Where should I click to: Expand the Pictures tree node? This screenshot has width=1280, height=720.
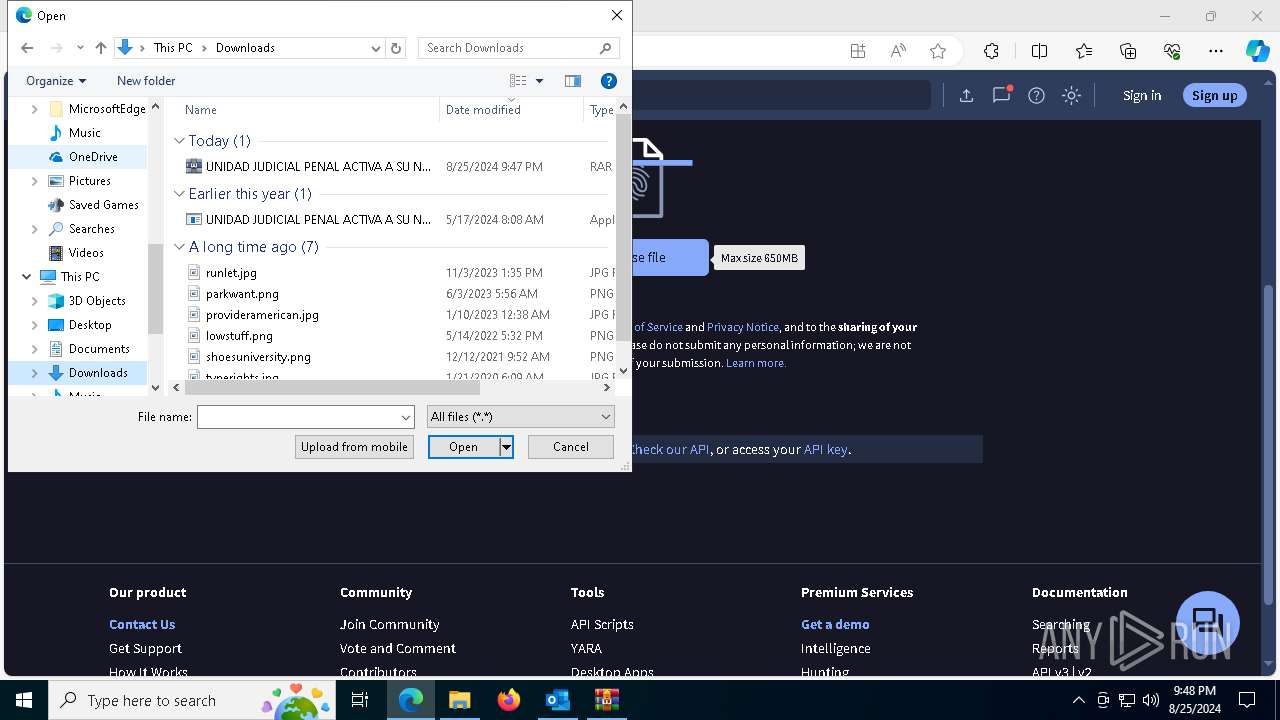pos(35,181)
